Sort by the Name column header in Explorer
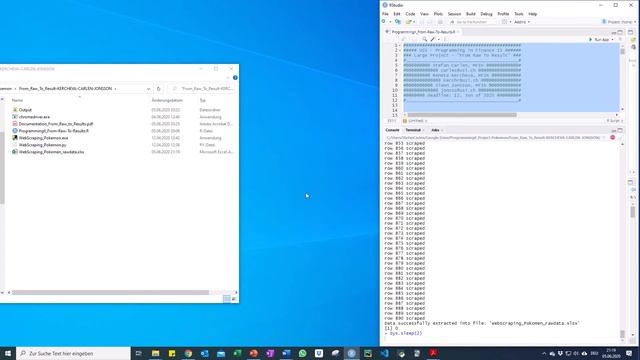640x360 pixels. click(x=18, y=100)
